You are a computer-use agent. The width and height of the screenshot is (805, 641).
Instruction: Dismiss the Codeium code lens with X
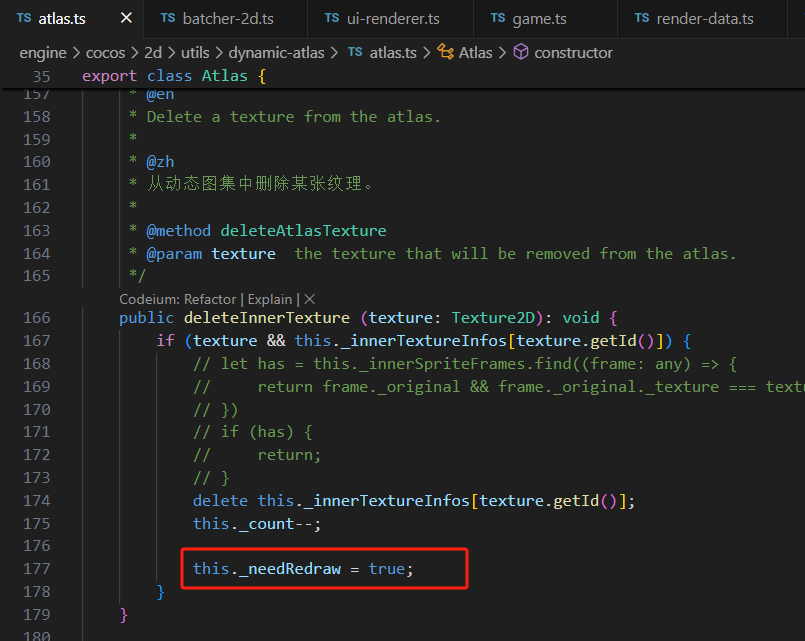pos(310,299)
